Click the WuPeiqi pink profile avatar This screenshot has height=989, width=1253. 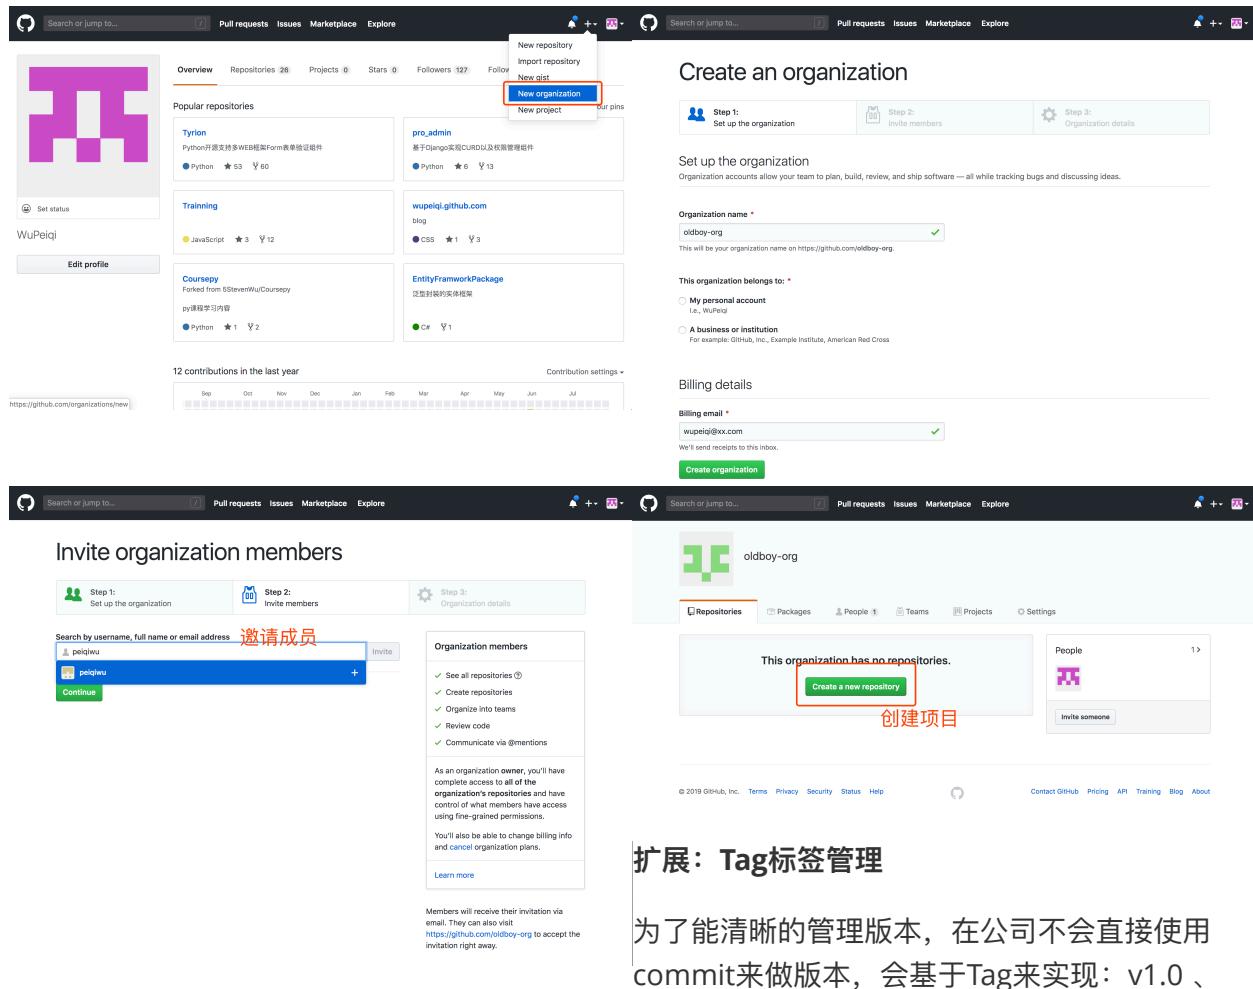point(88,126)
